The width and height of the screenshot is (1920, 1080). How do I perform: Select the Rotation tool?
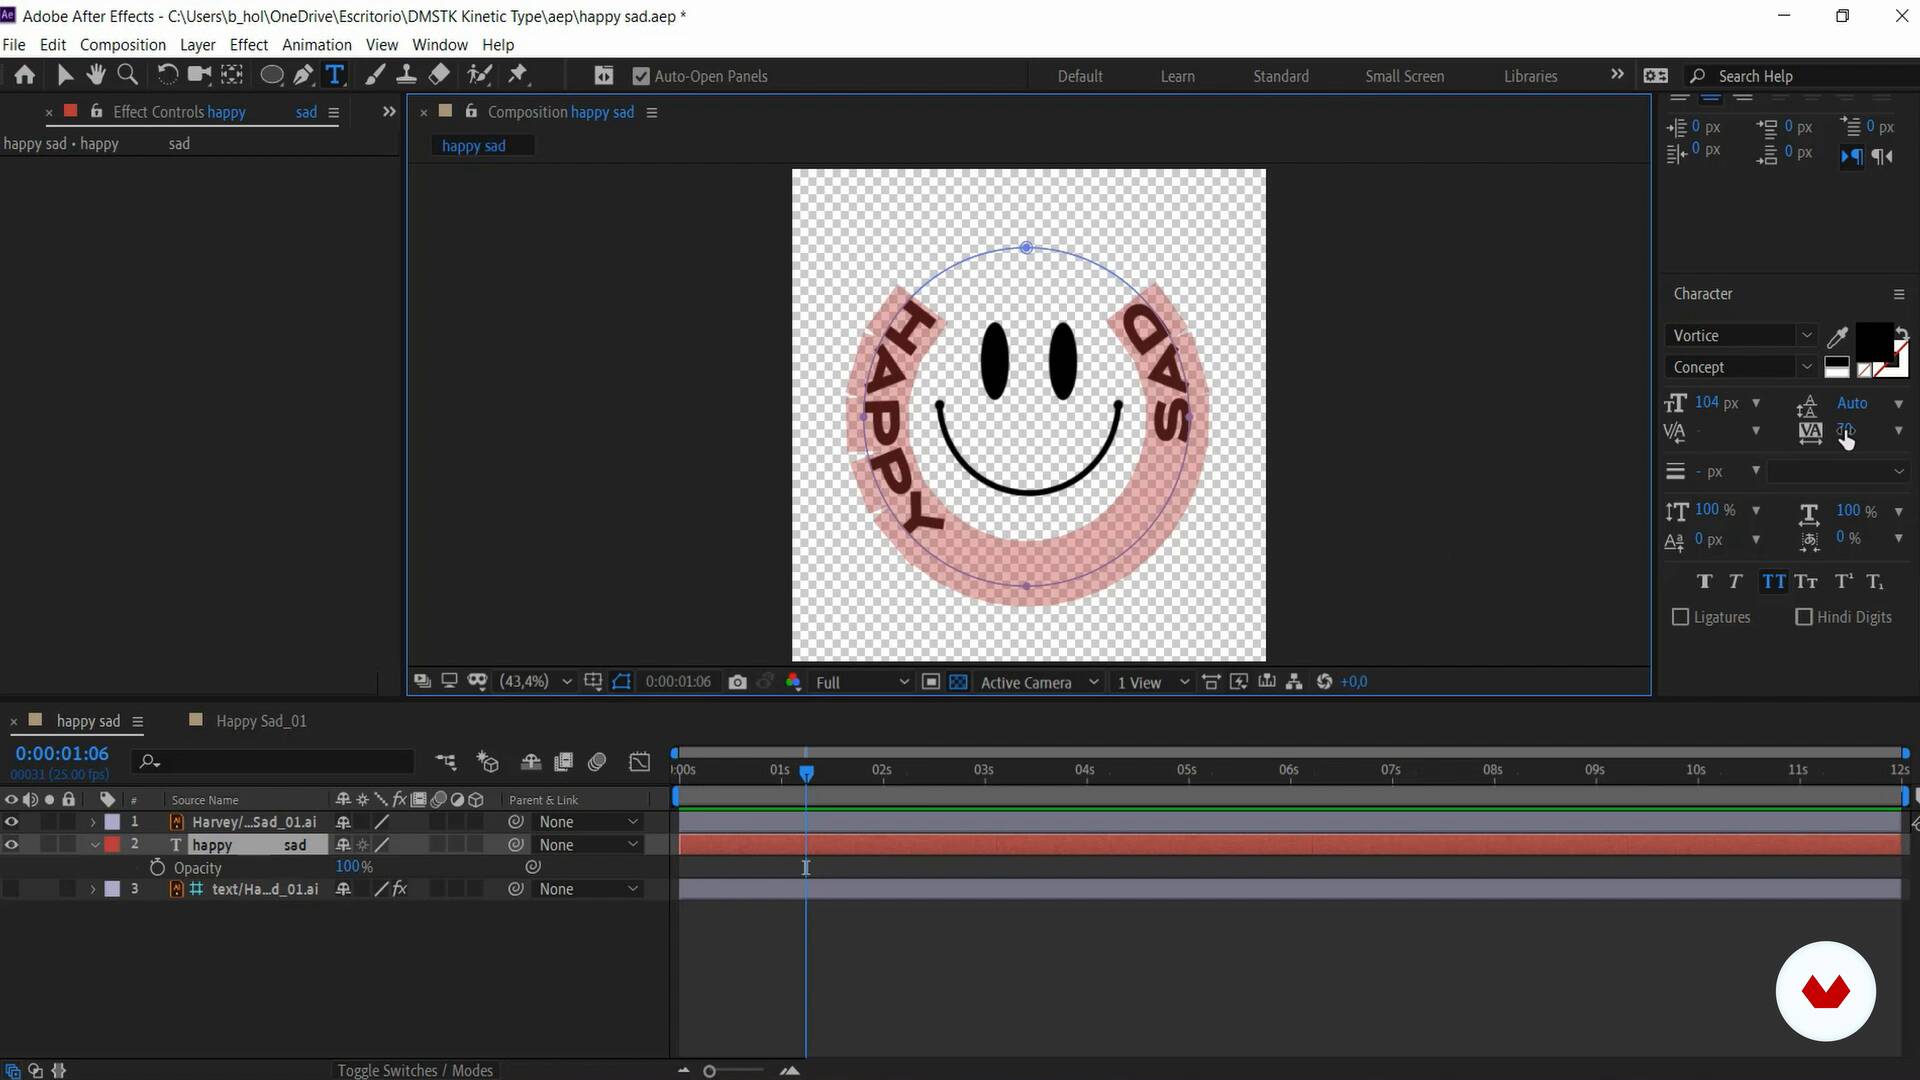[168, 75]
